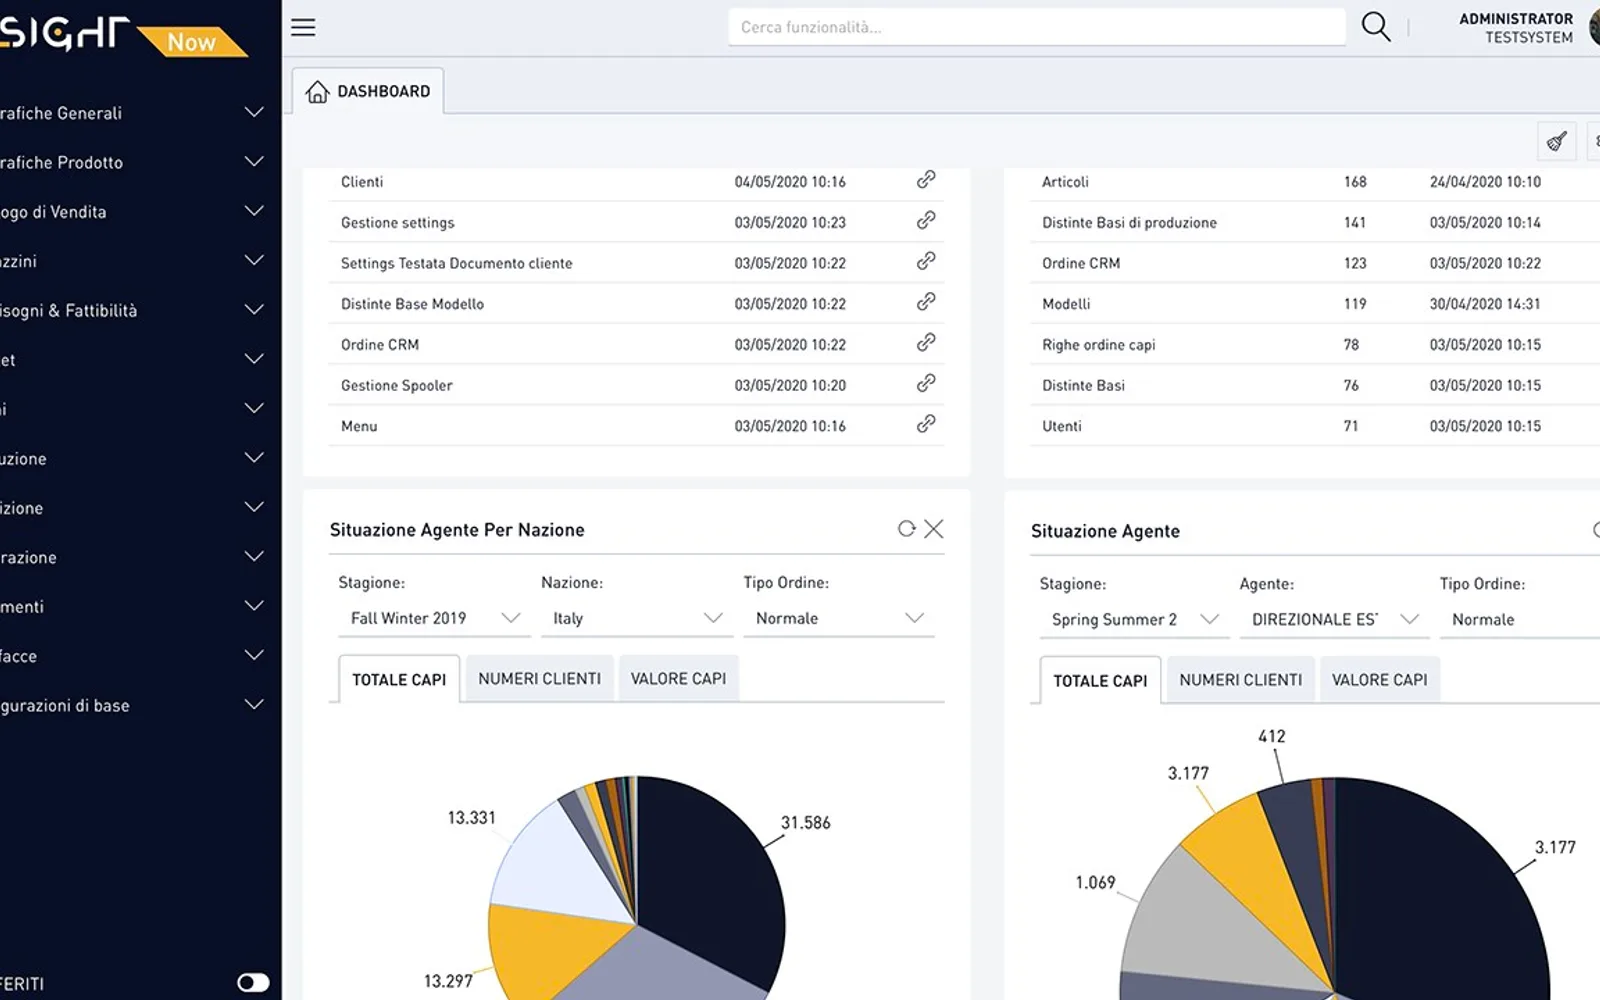
Task: Select NUMERI CLIENTI tab in Situazione Agente
Action: 1241,680
